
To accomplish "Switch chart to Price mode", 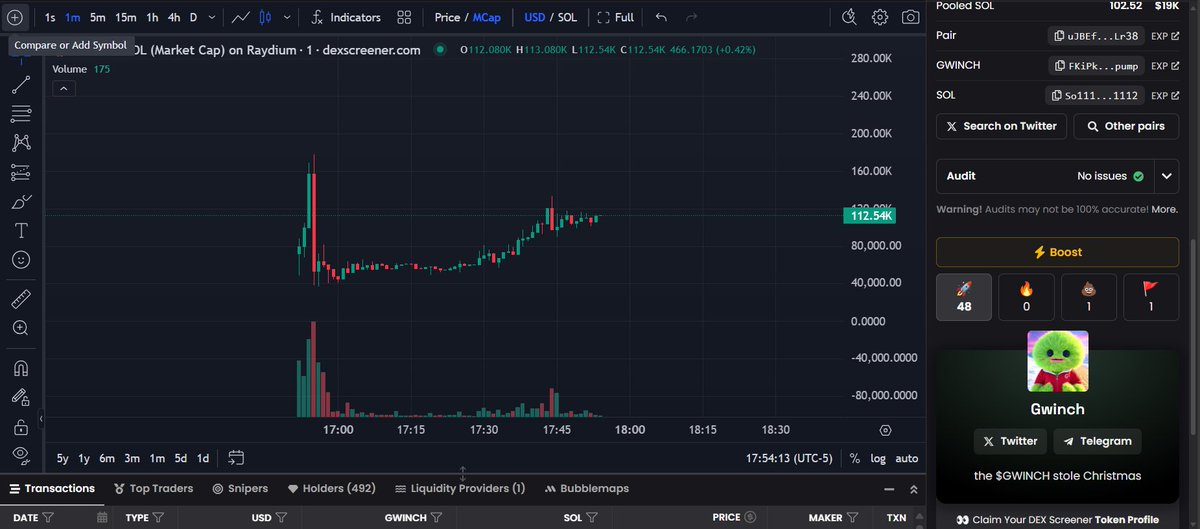I will (x=447, y=17).
